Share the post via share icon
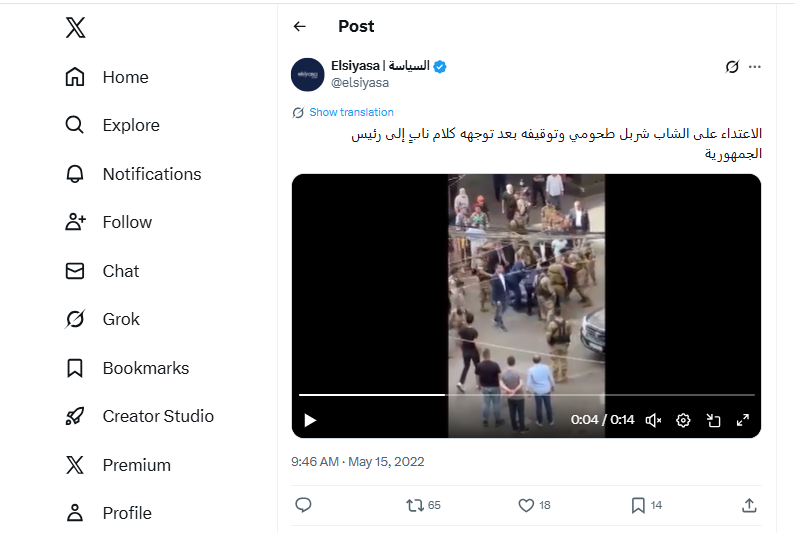 pos(749,506)
